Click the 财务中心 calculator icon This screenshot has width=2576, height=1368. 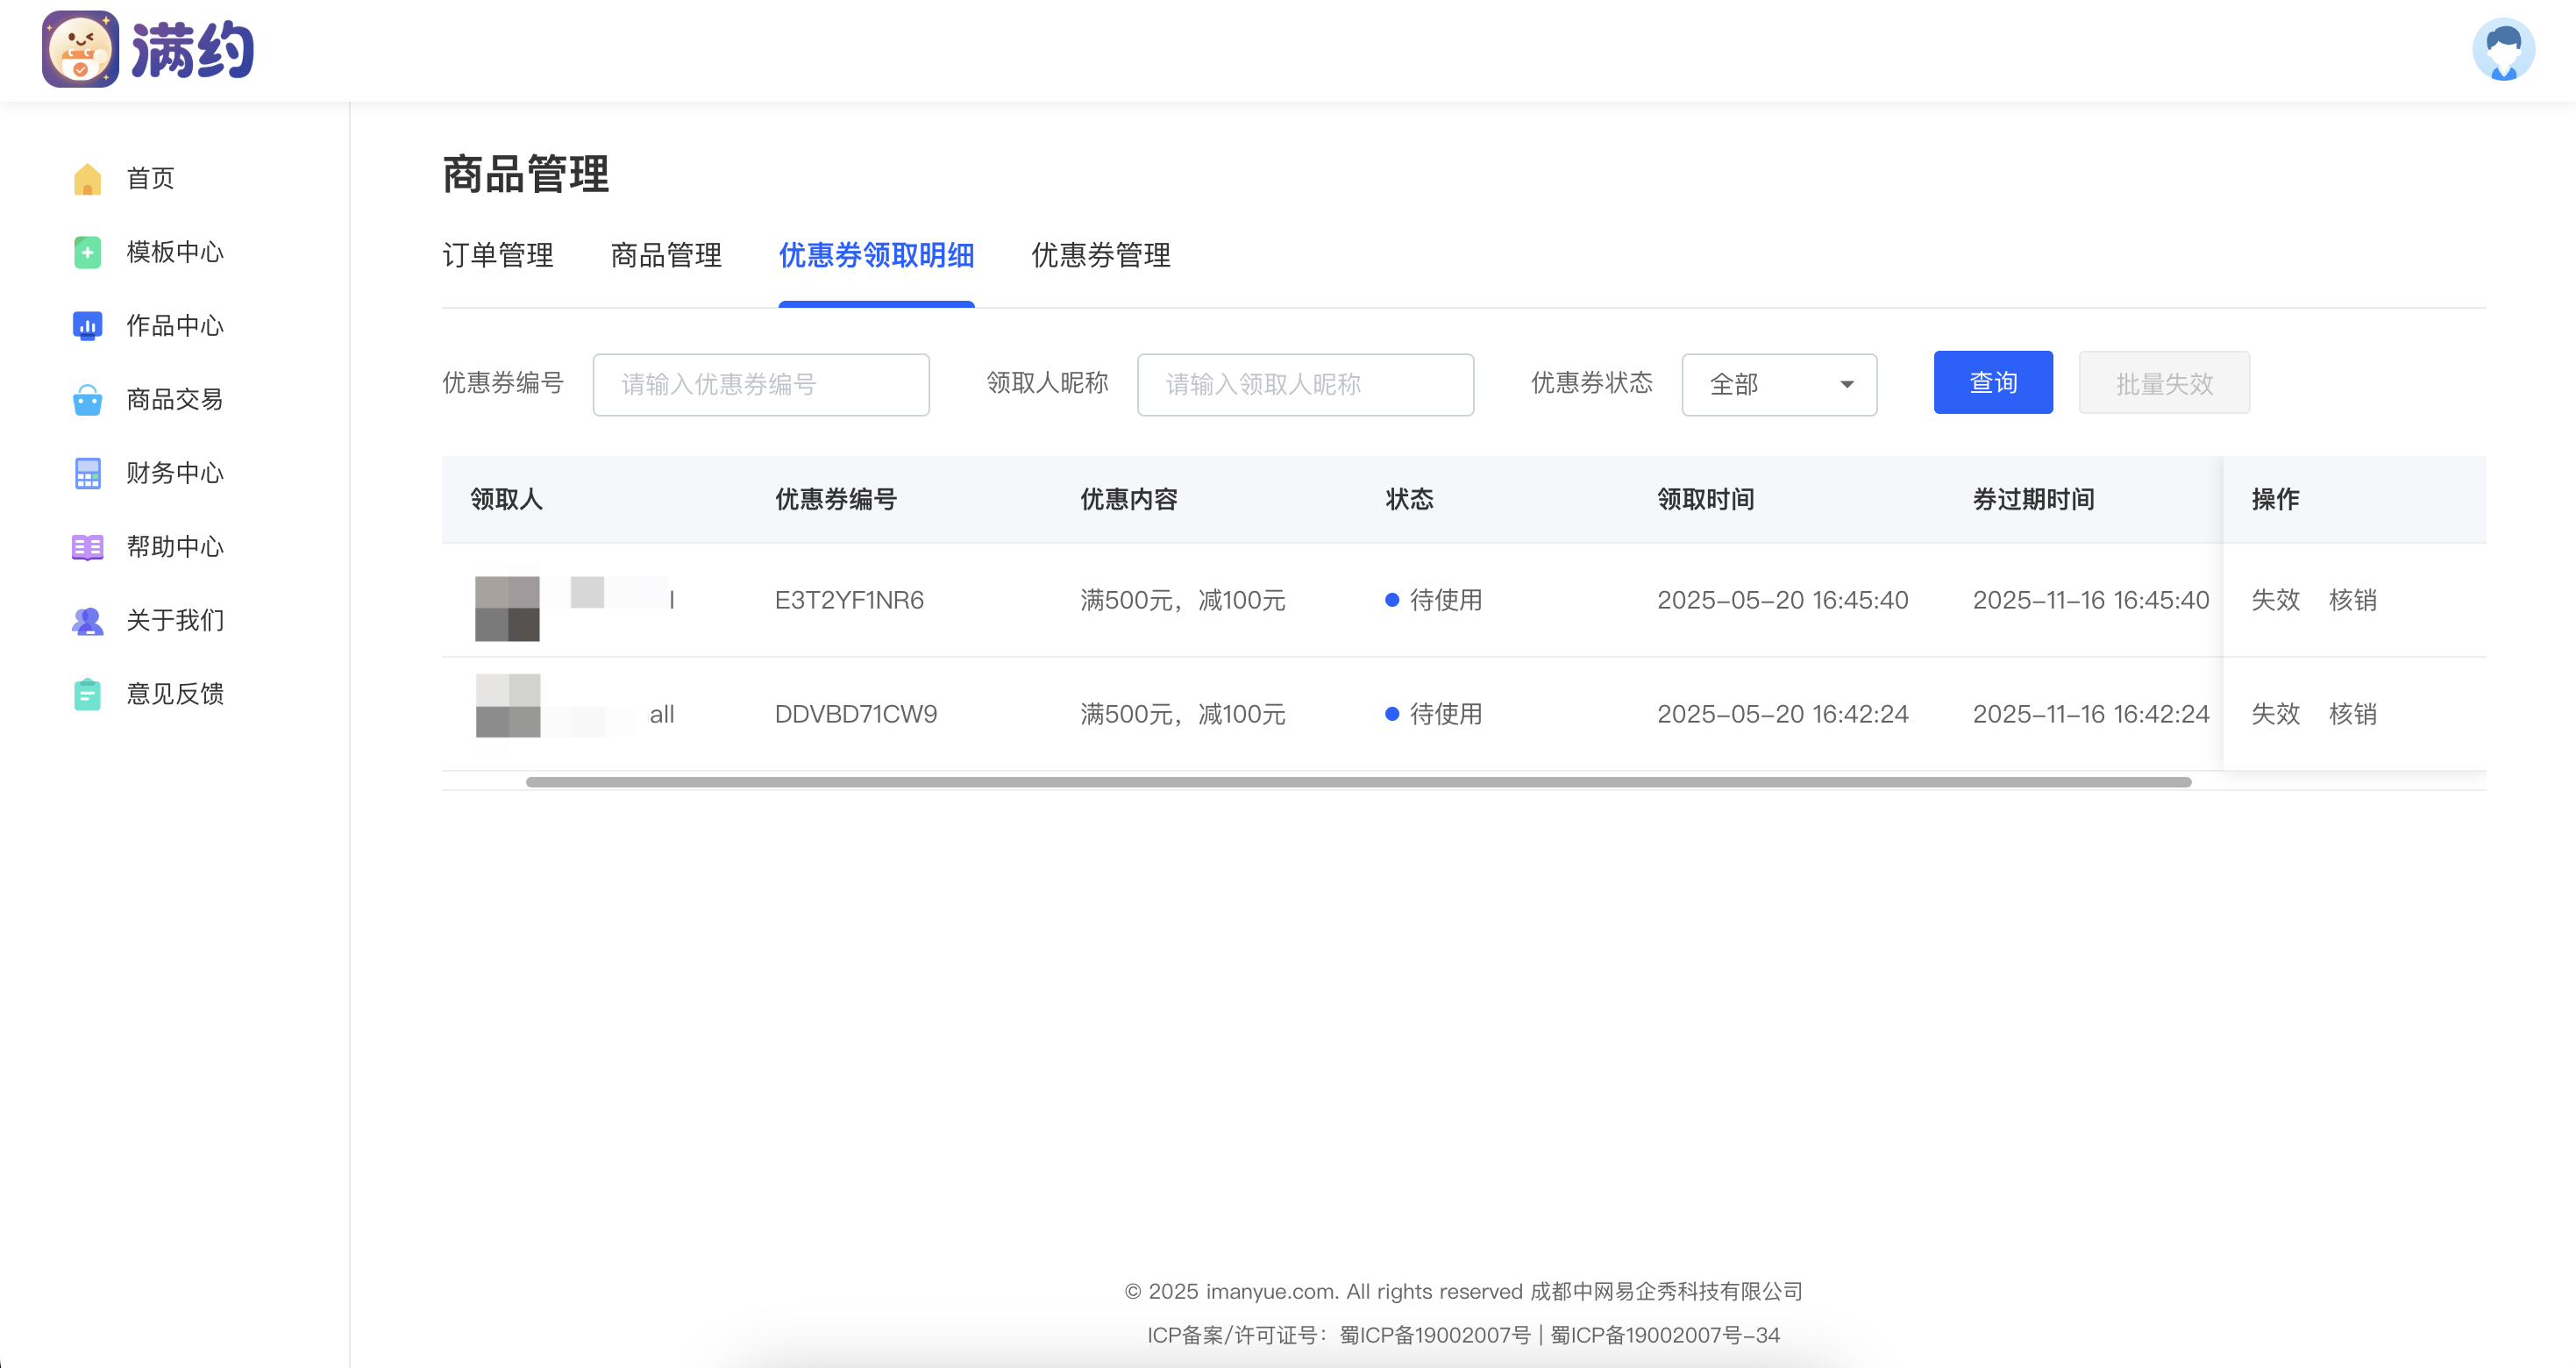coord(87,473)
